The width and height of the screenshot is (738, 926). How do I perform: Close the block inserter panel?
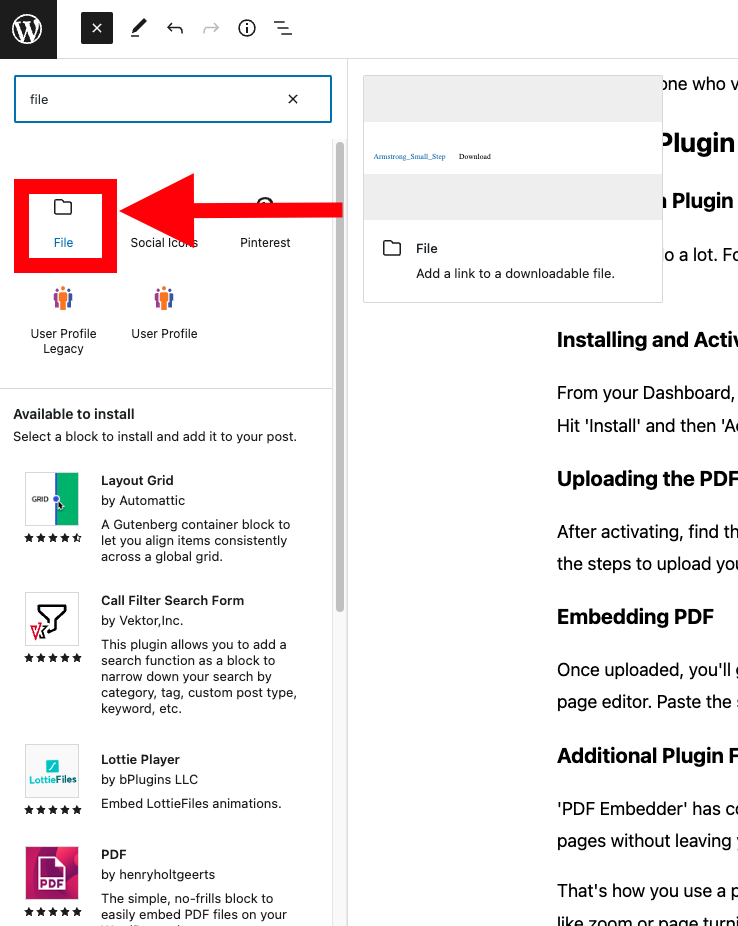point(97,28)
